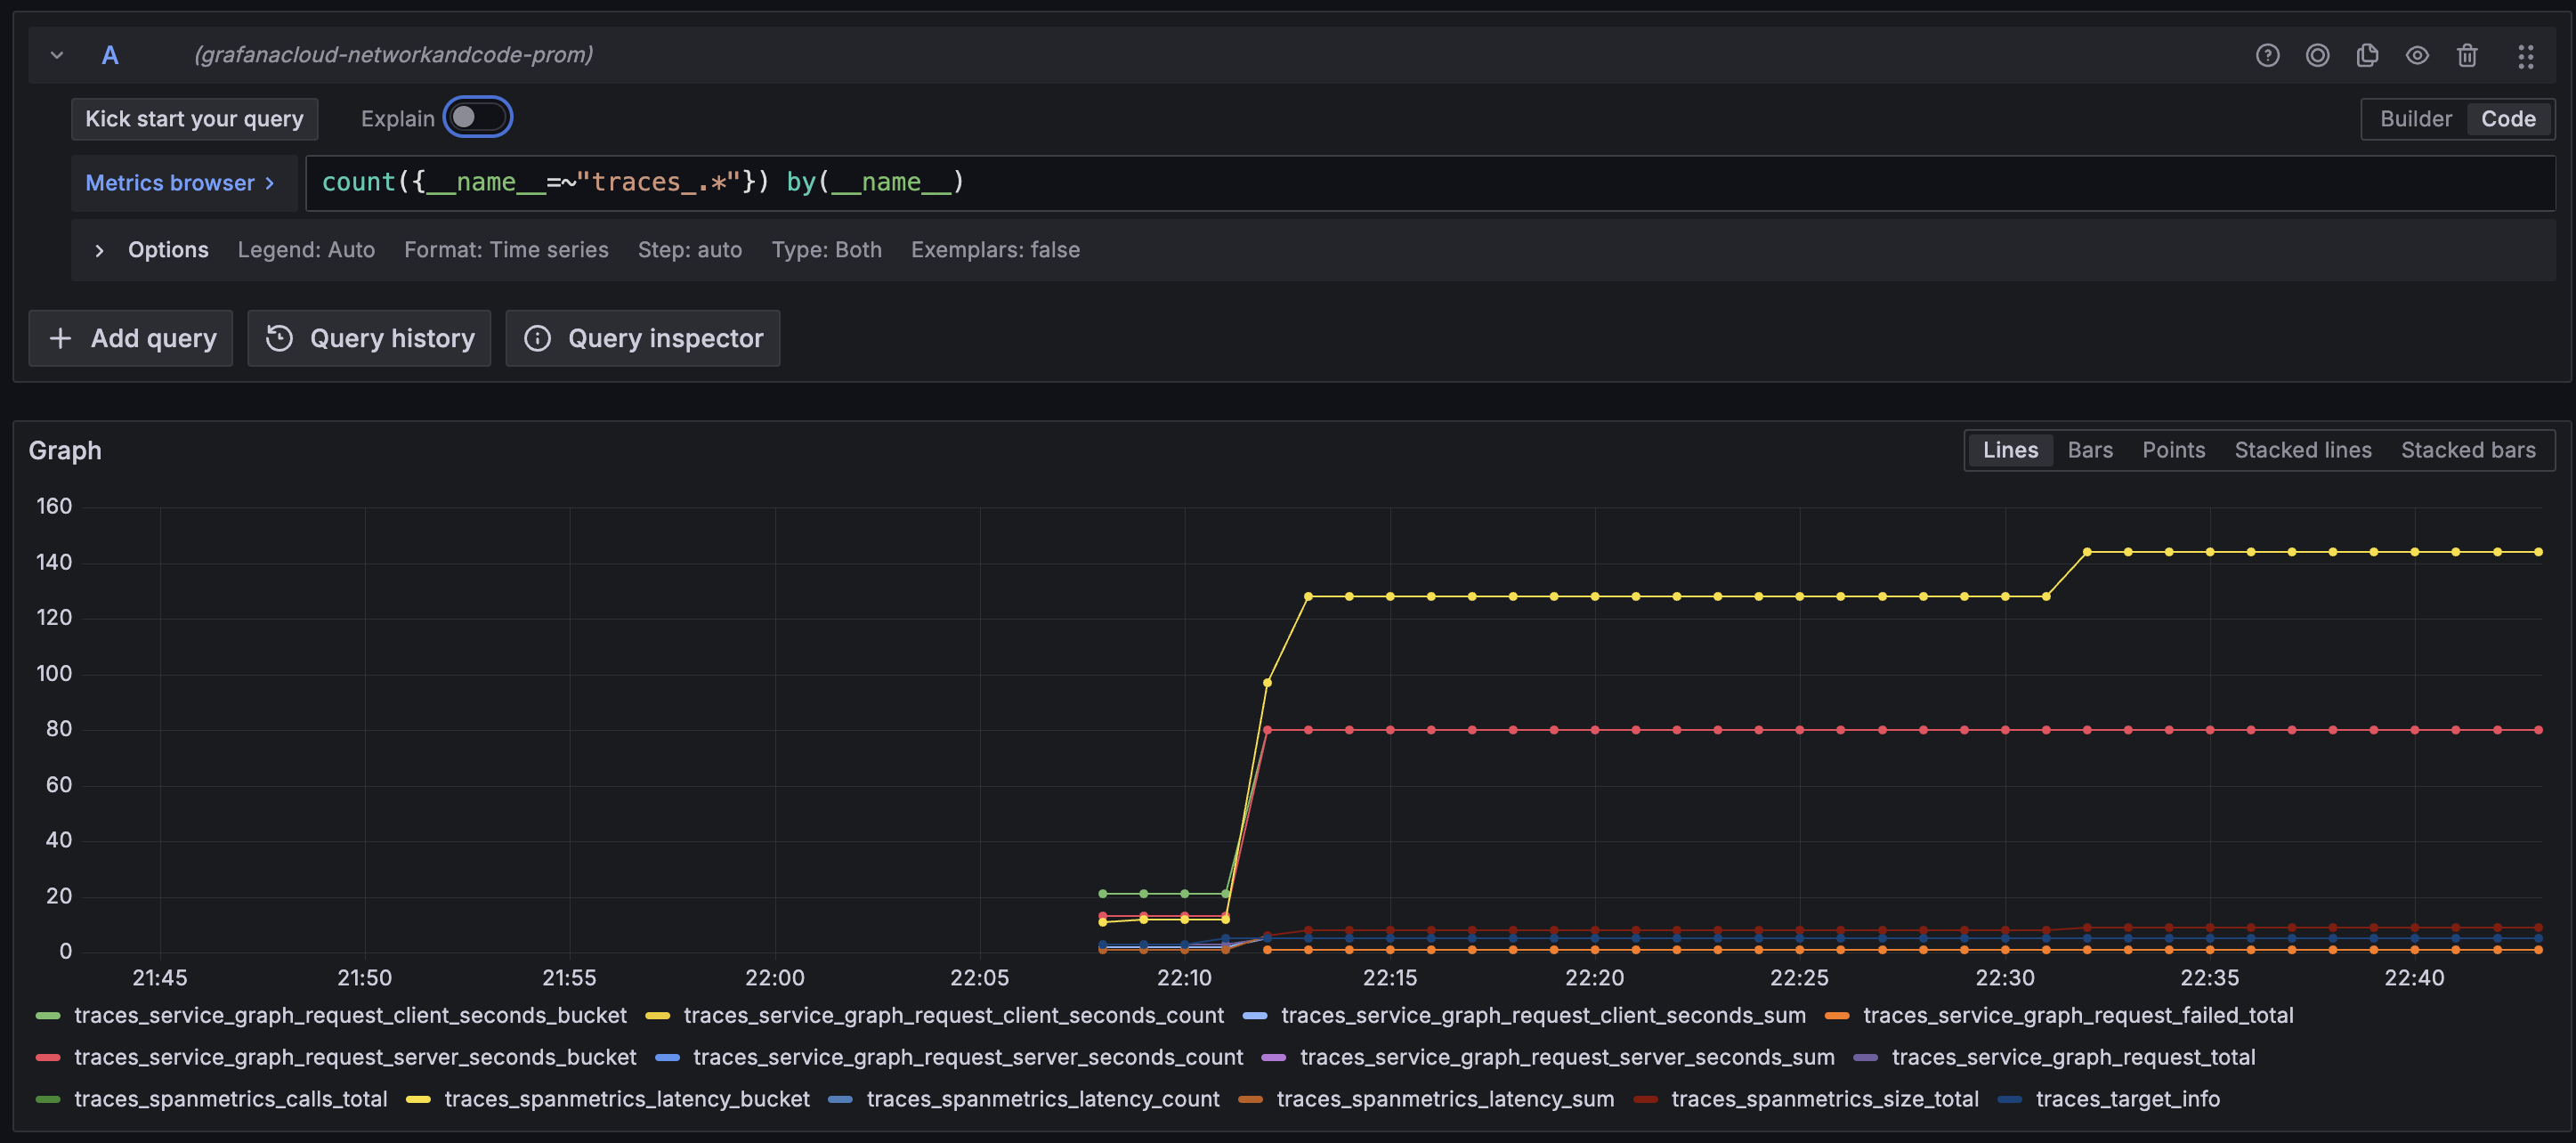Select Stacked lines visualization

[x=2302, y=450]
